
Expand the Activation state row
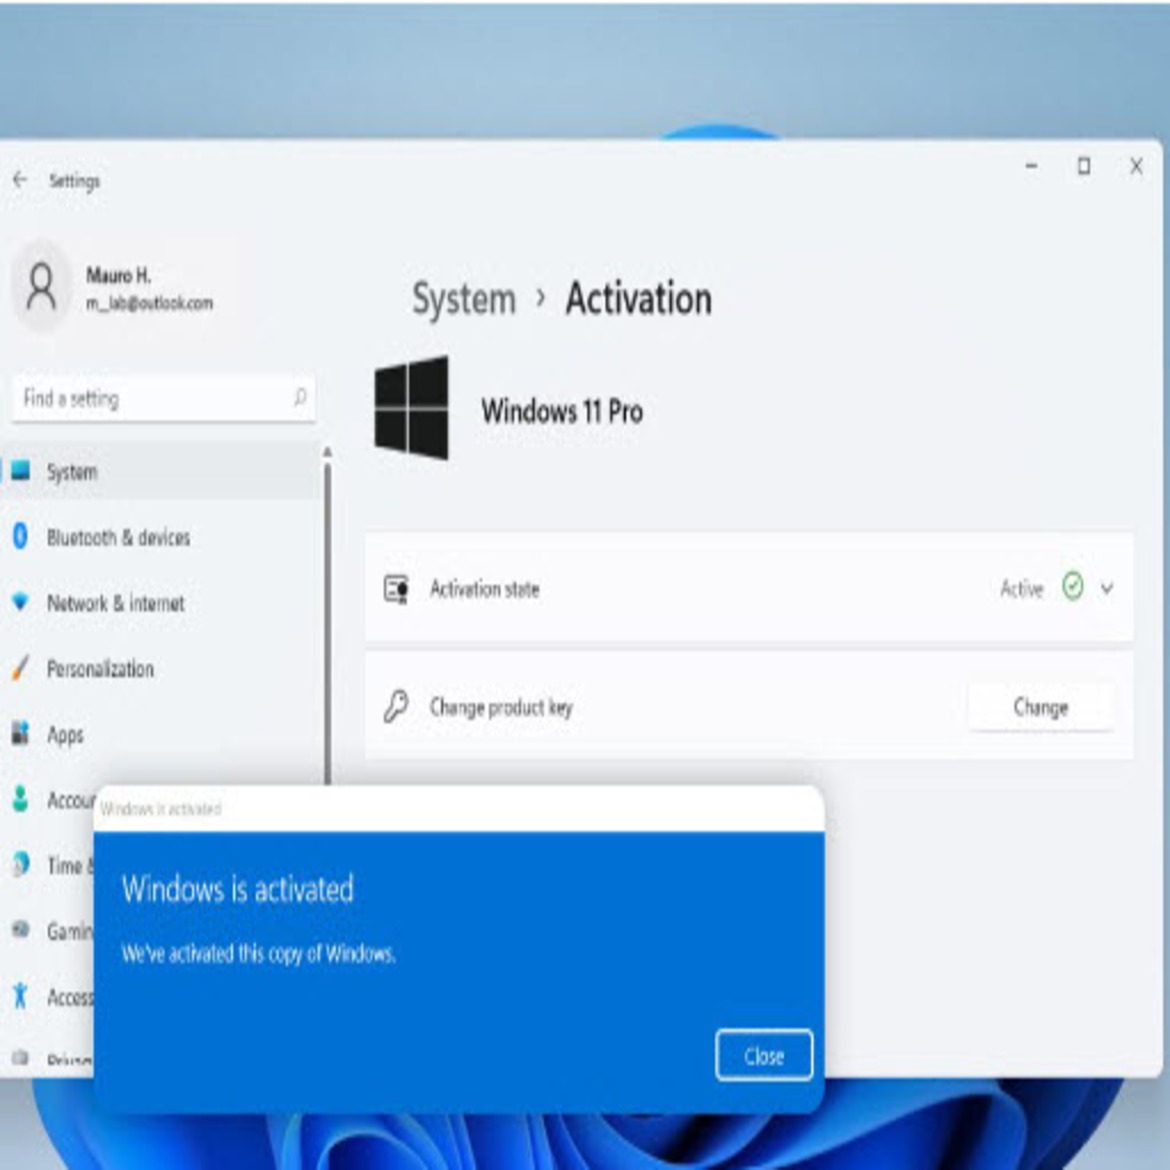point(748,588)
